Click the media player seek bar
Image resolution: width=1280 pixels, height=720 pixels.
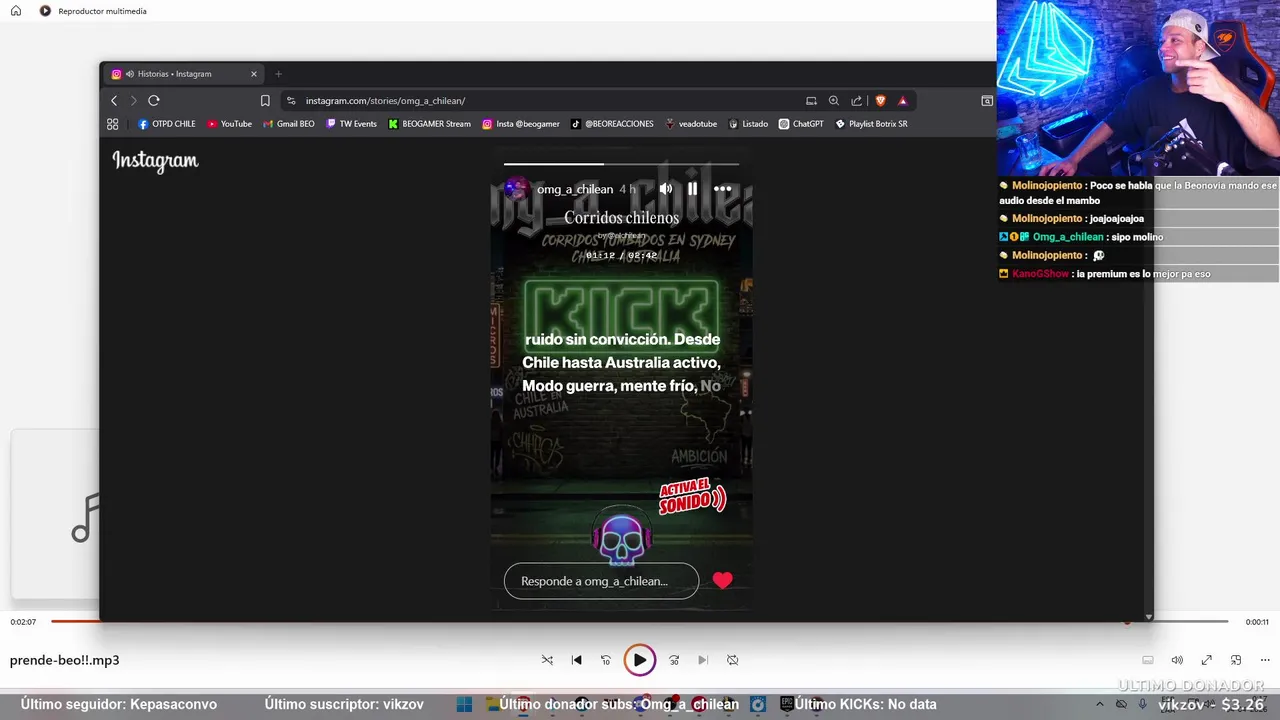coord(640,621)
